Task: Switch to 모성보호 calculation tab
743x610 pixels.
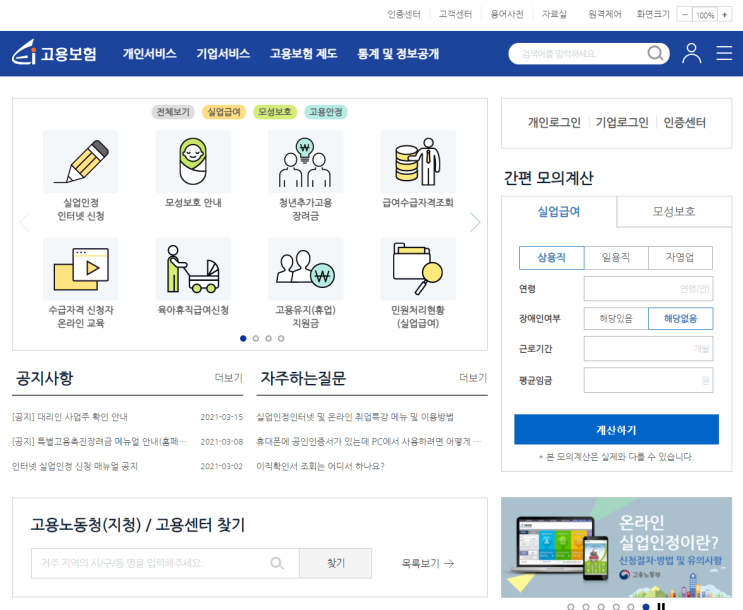Action: (x=674, y=211)
